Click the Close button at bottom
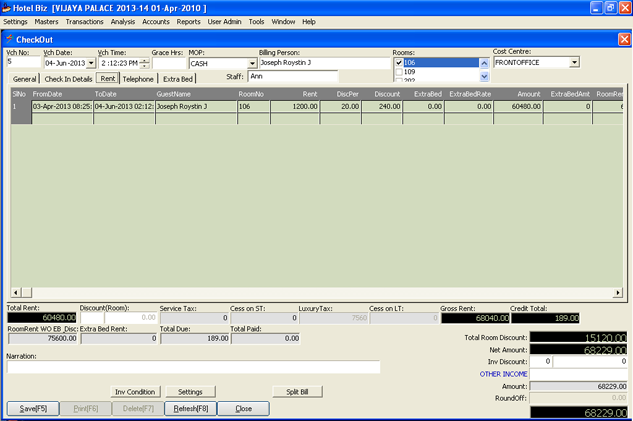633x421 pixels. point(243,408)
